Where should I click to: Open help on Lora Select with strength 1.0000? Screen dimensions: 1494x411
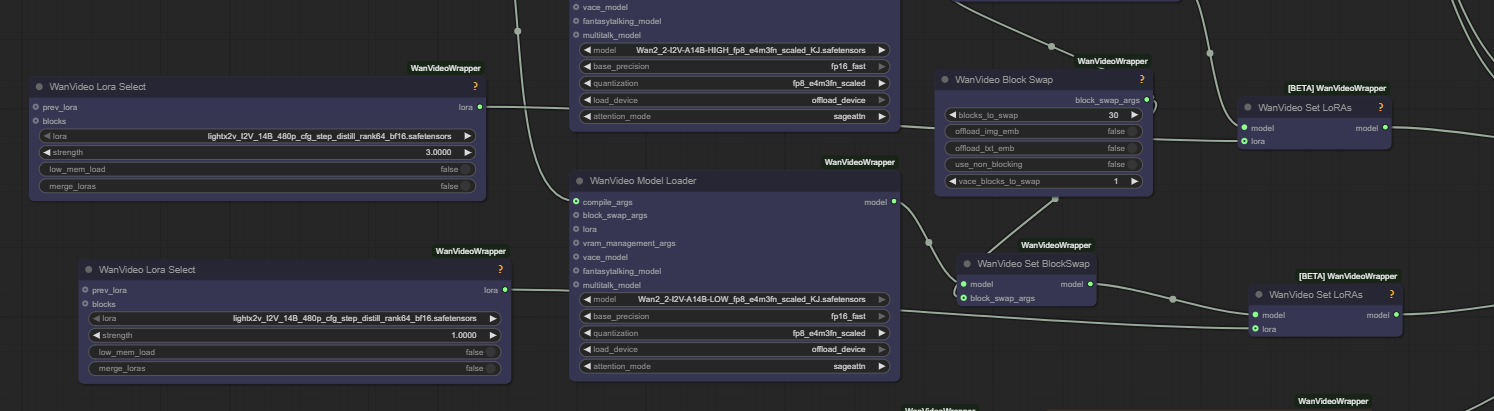pos(500,270)
